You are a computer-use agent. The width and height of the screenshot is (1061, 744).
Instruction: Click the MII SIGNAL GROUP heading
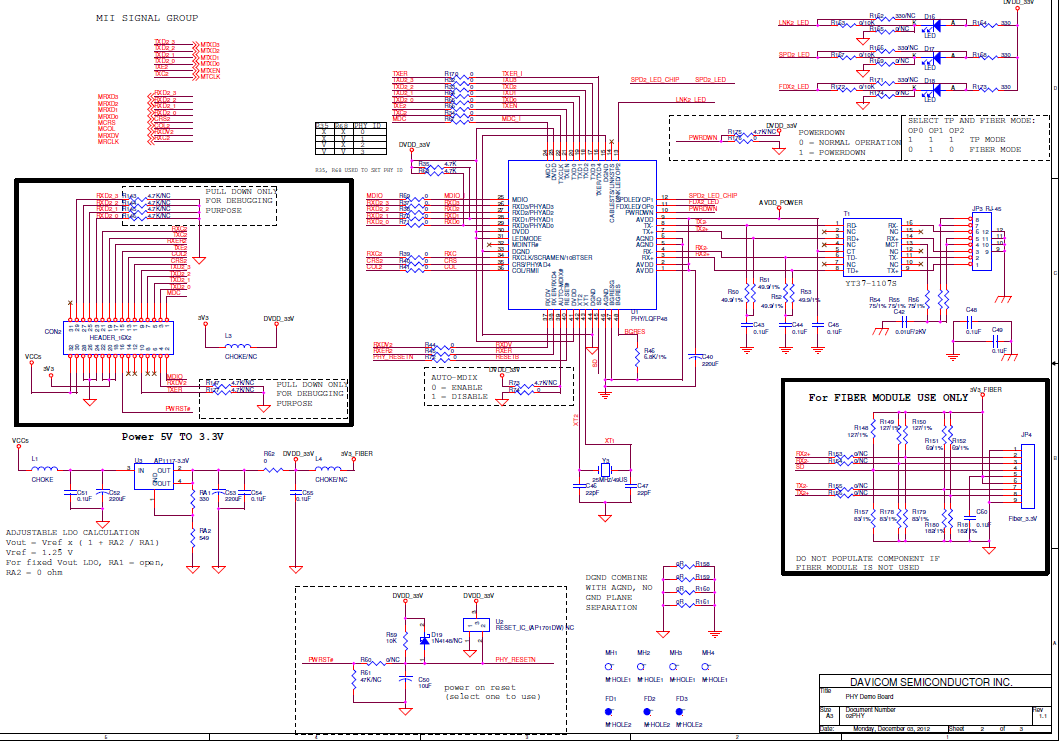147,19
